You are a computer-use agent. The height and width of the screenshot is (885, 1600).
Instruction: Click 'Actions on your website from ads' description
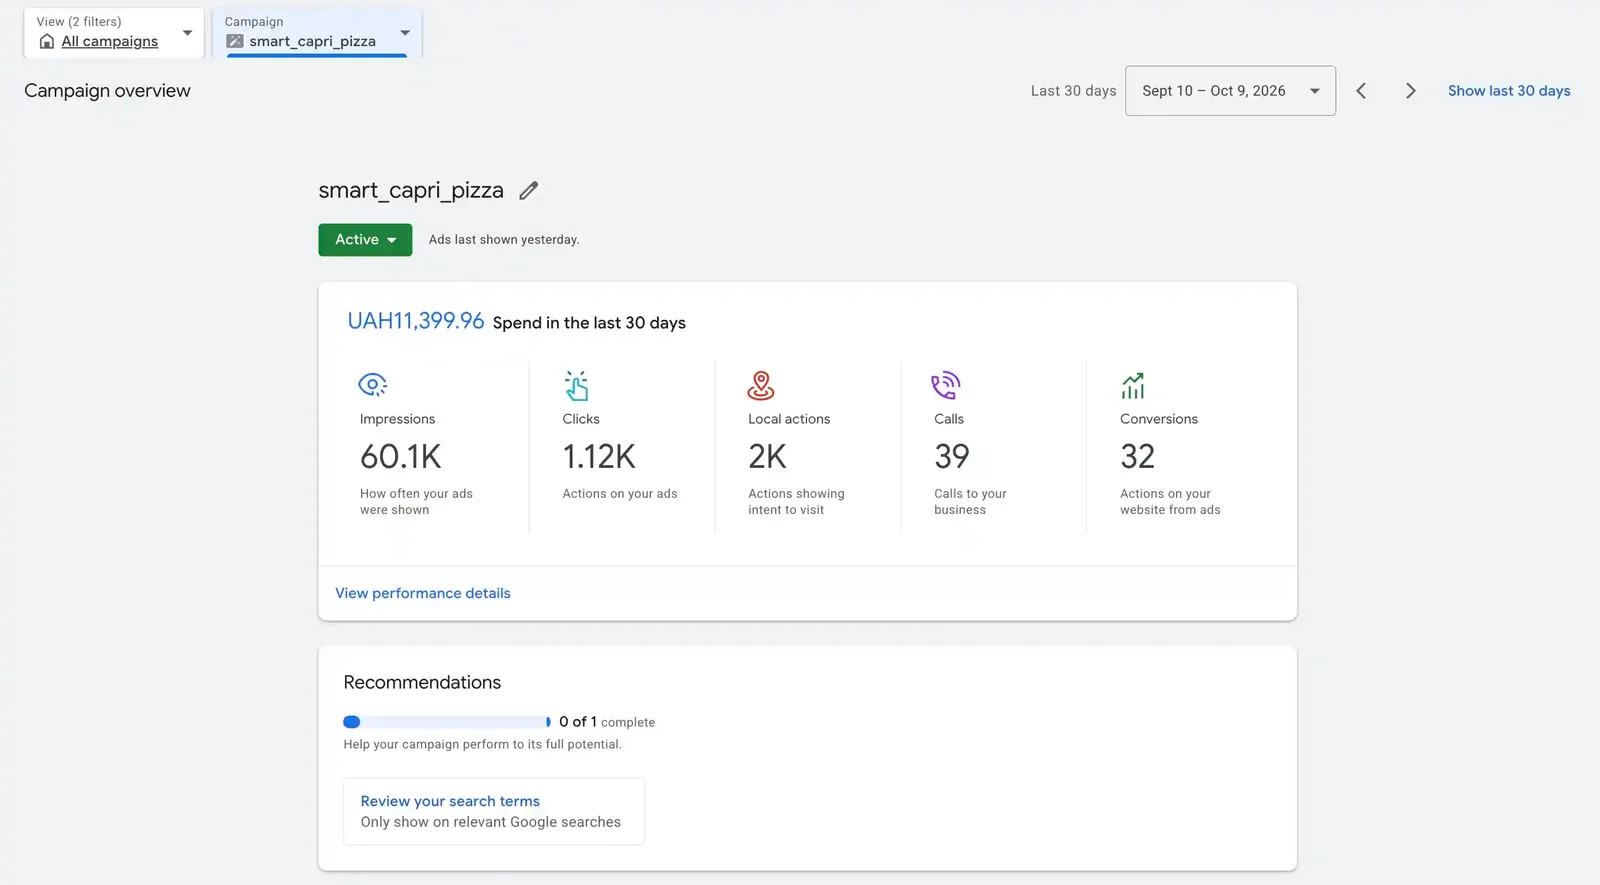pyautogui.click(x=1170, y=502)
